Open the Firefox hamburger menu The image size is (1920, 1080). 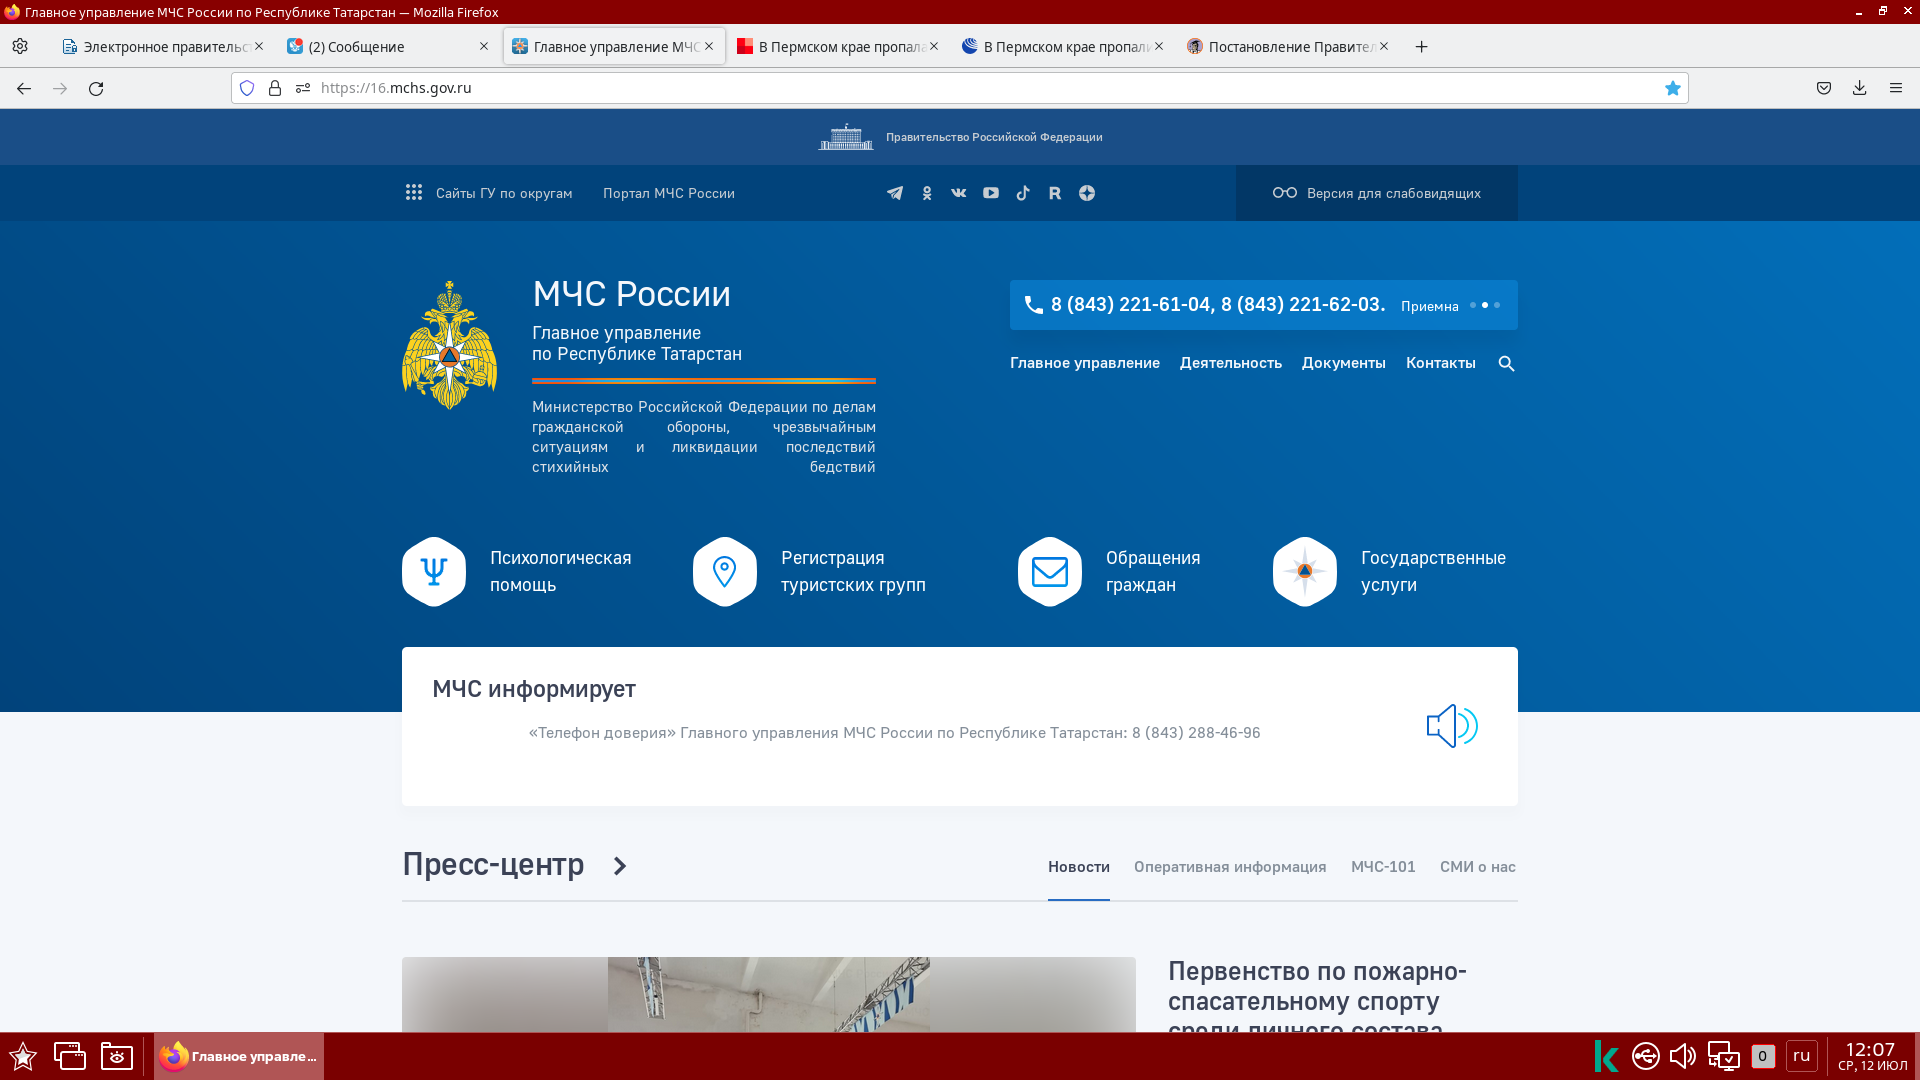[x=1896, y=88]
